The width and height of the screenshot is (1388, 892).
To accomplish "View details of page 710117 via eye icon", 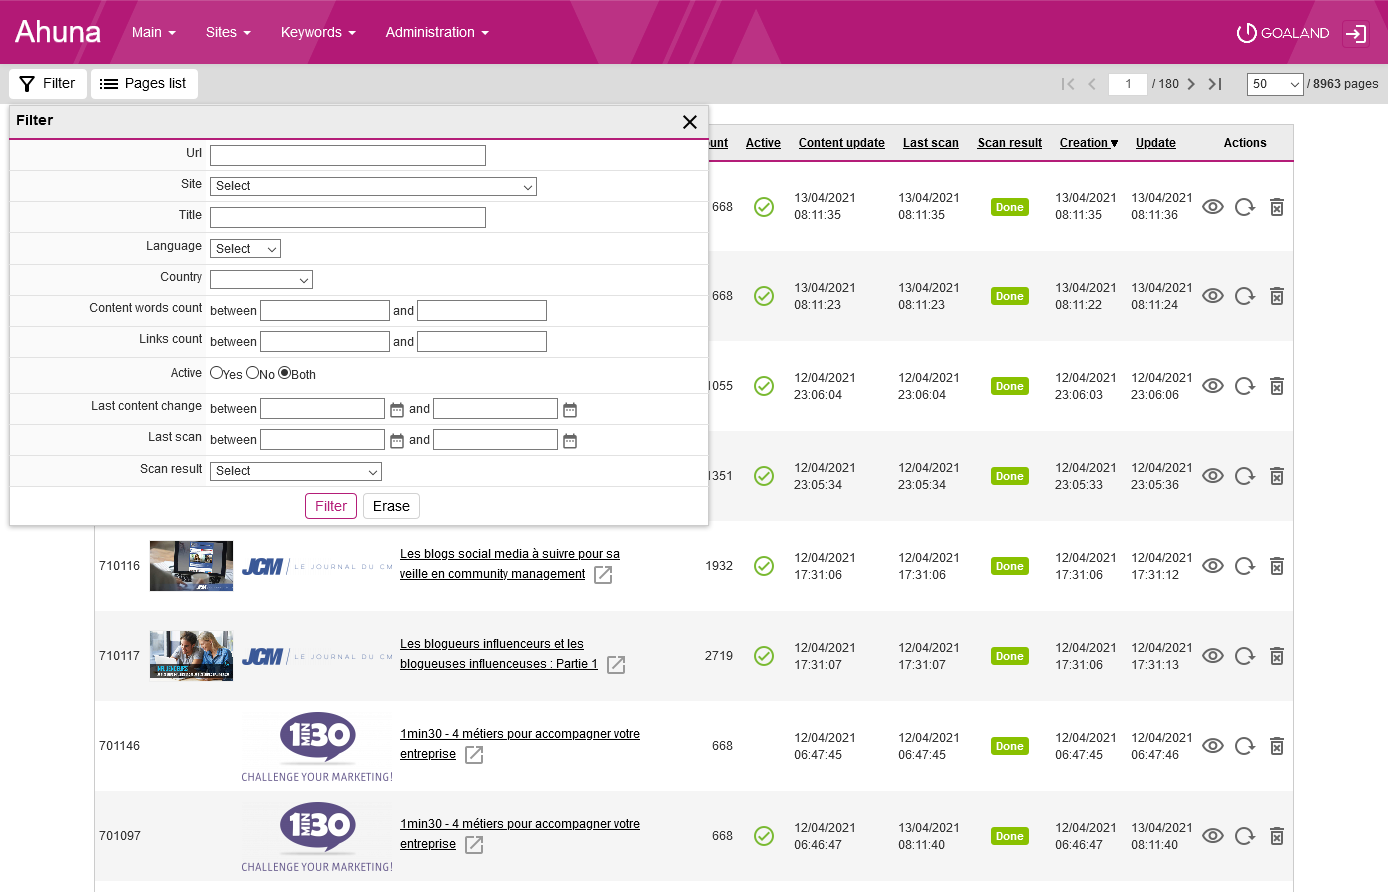I will [x=1212, y=656].
